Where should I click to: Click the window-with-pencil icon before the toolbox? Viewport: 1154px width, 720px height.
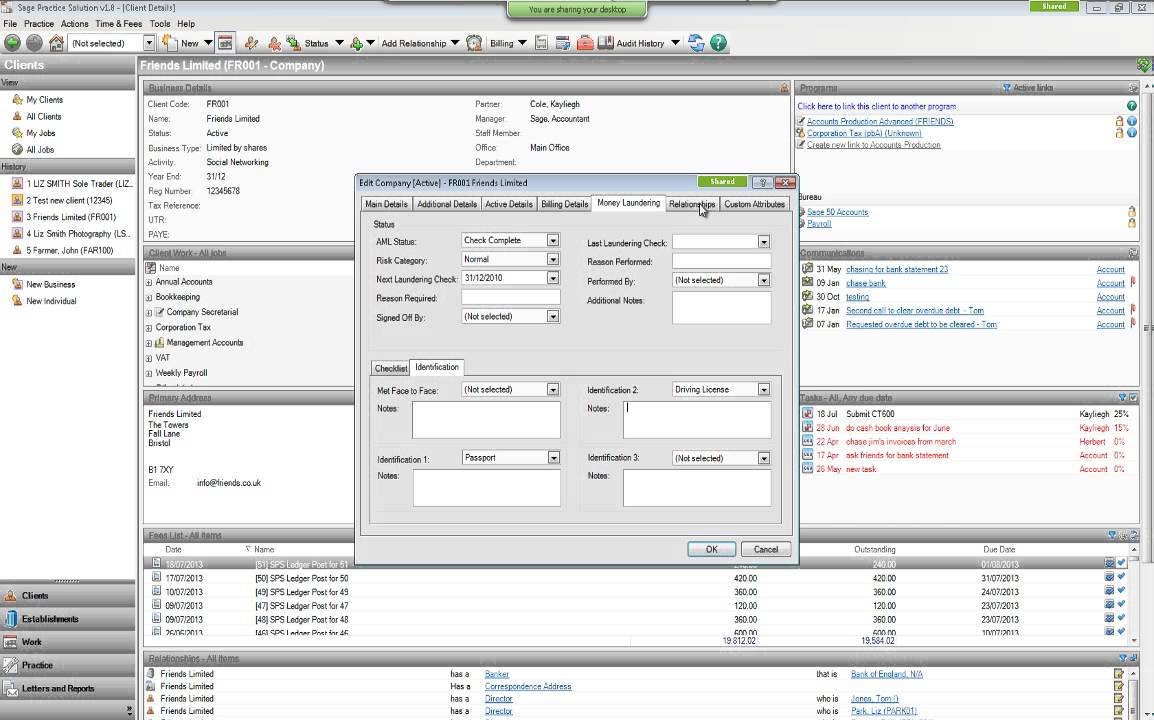[x=563, y=43]
